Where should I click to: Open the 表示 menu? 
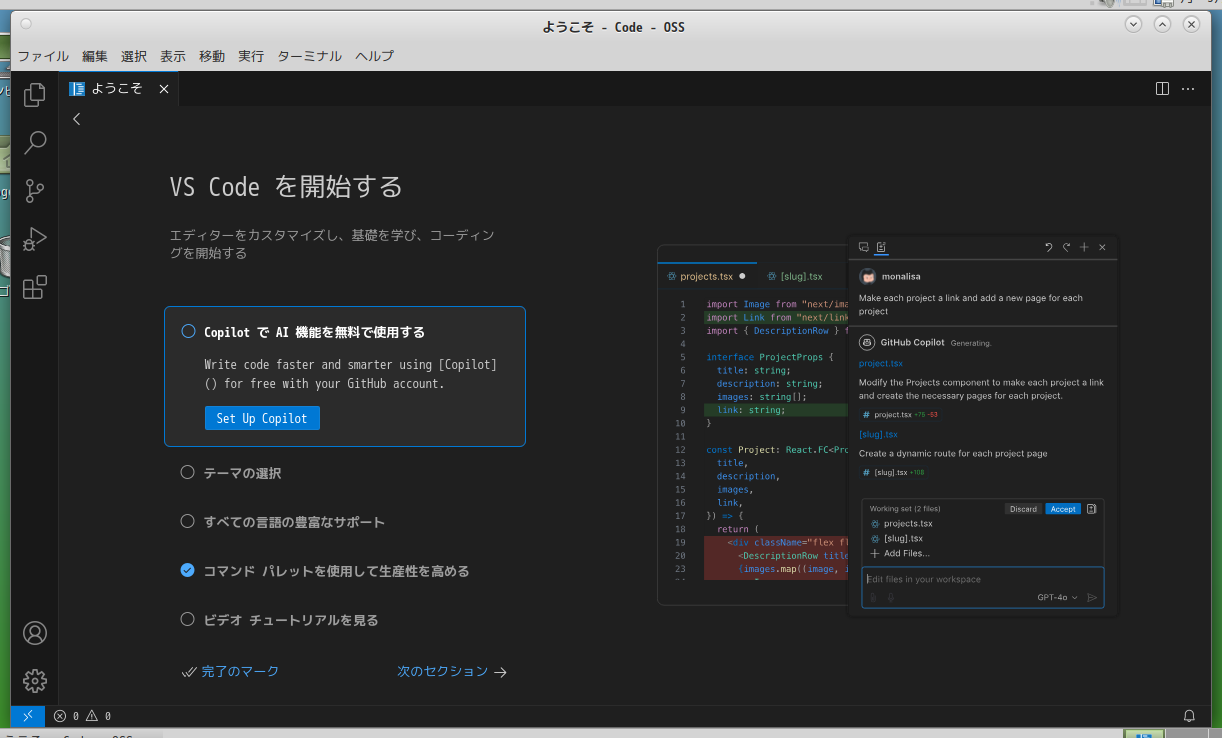coord(173,56)
